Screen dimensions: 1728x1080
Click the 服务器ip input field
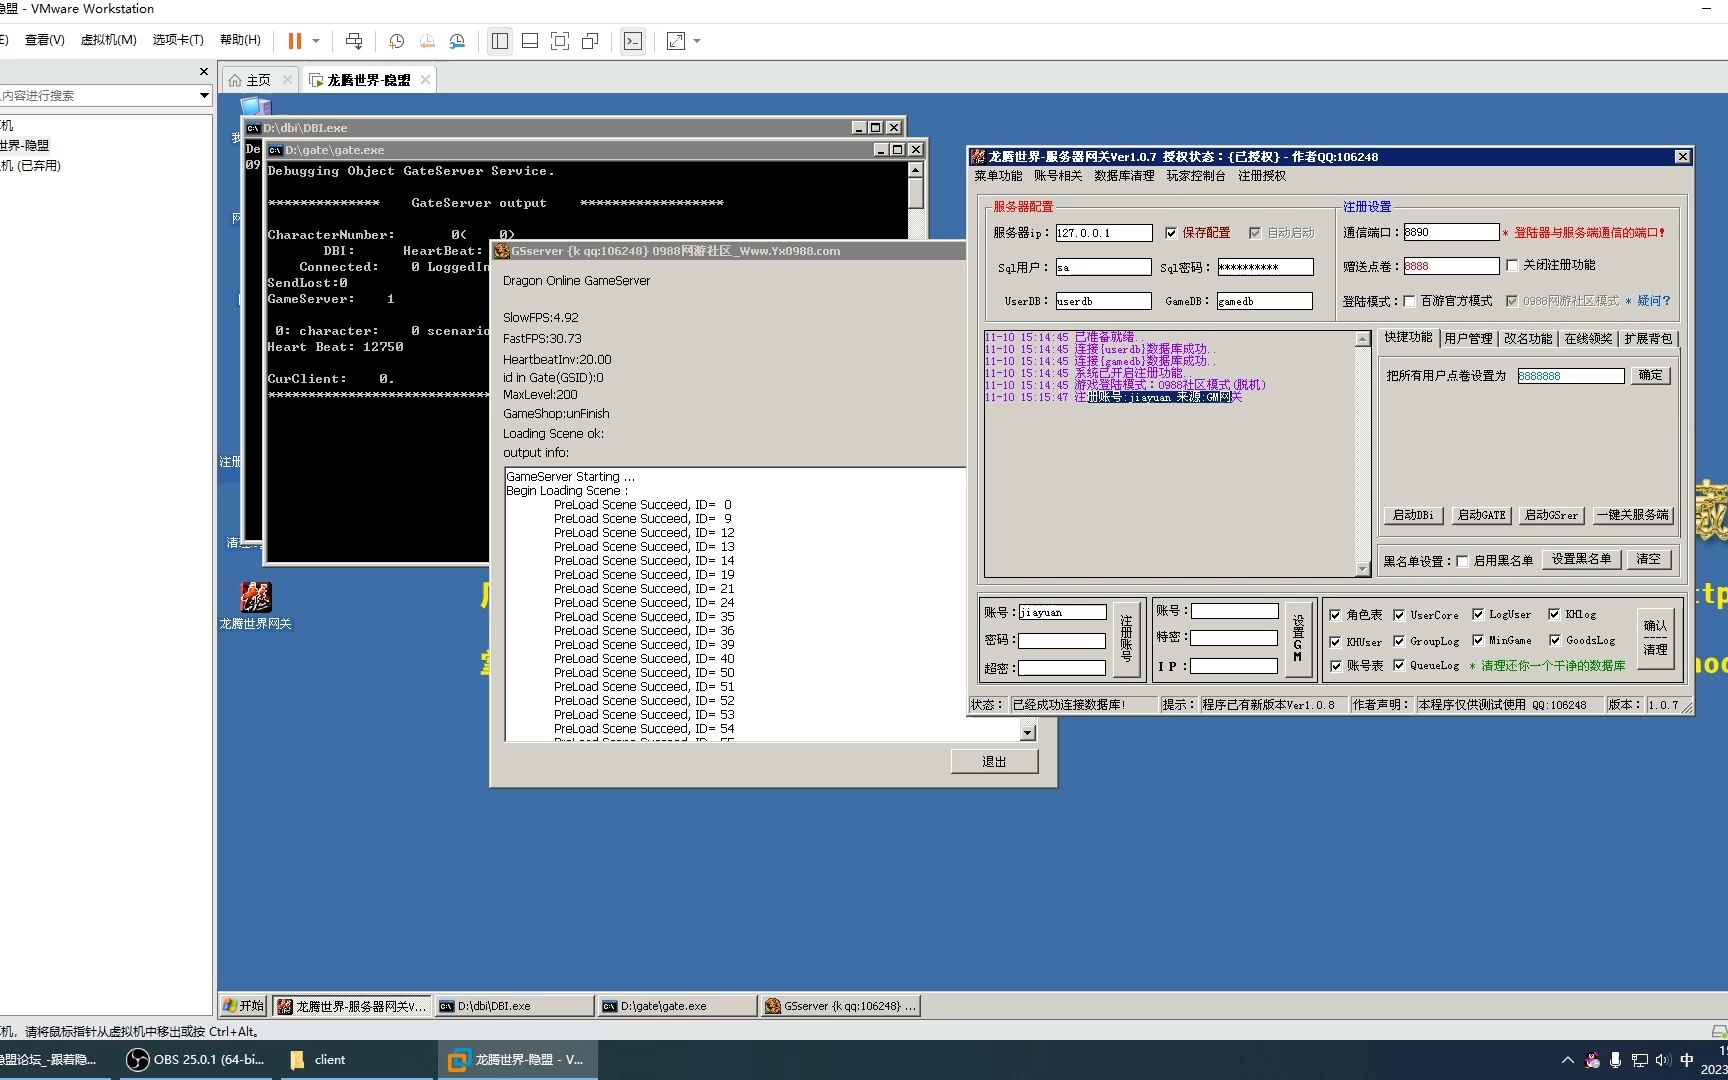[1104, 233]
